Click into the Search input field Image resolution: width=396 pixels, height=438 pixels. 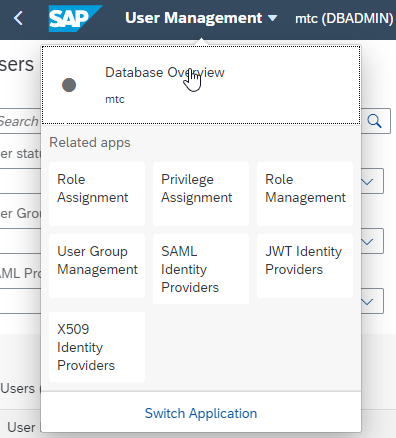(20, 121)
